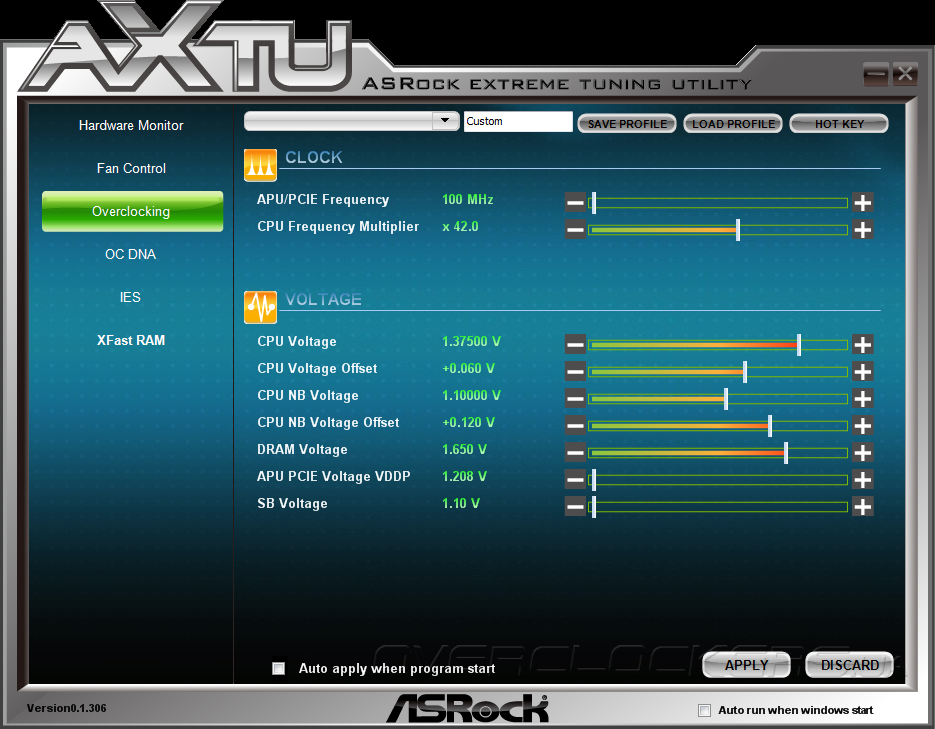Screen dimensions: 935x729
Task: Click the CPU NB Voltage Offset slider
Action: click(x=717, y=426)
